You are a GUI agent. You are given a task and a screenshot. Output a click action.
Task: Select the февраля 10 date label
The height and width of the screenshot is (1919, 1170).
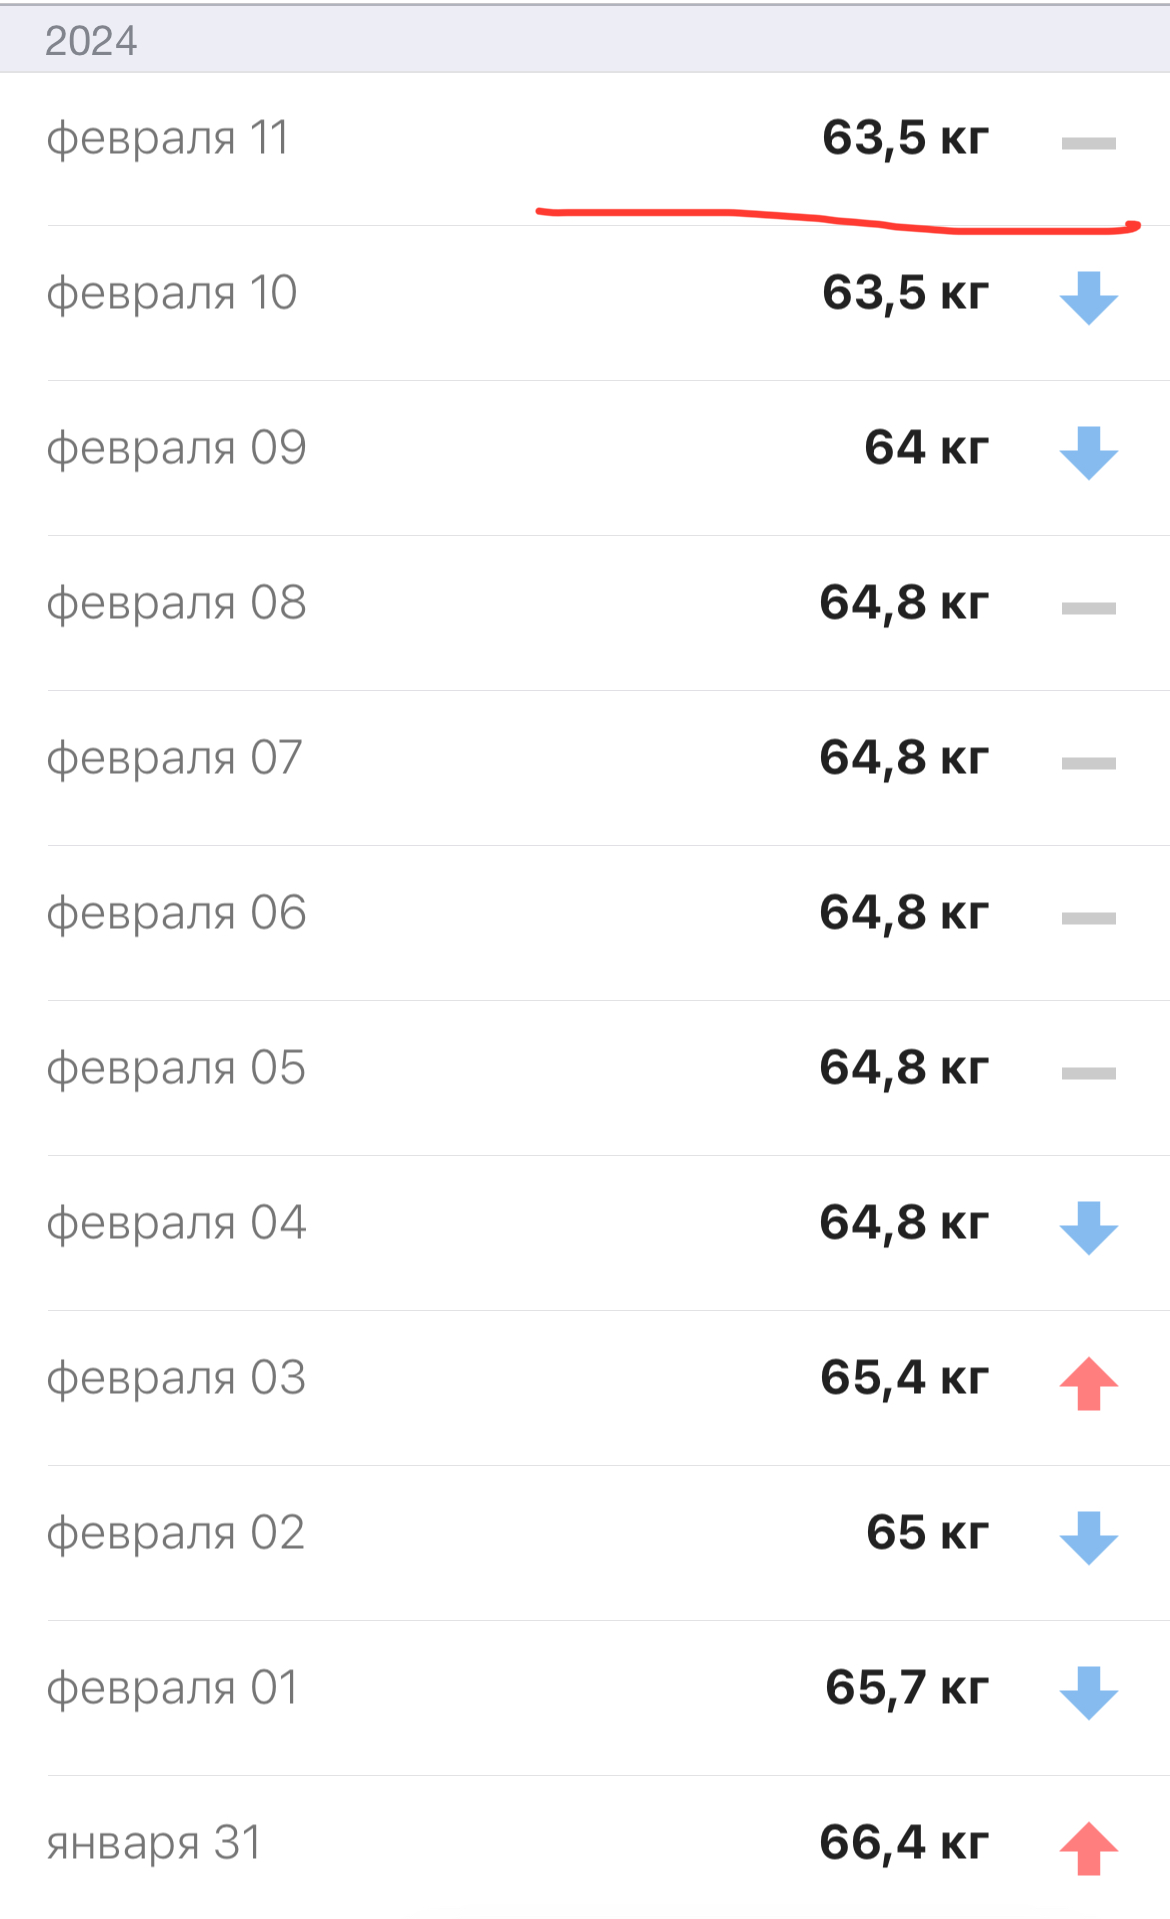point(172,293)
